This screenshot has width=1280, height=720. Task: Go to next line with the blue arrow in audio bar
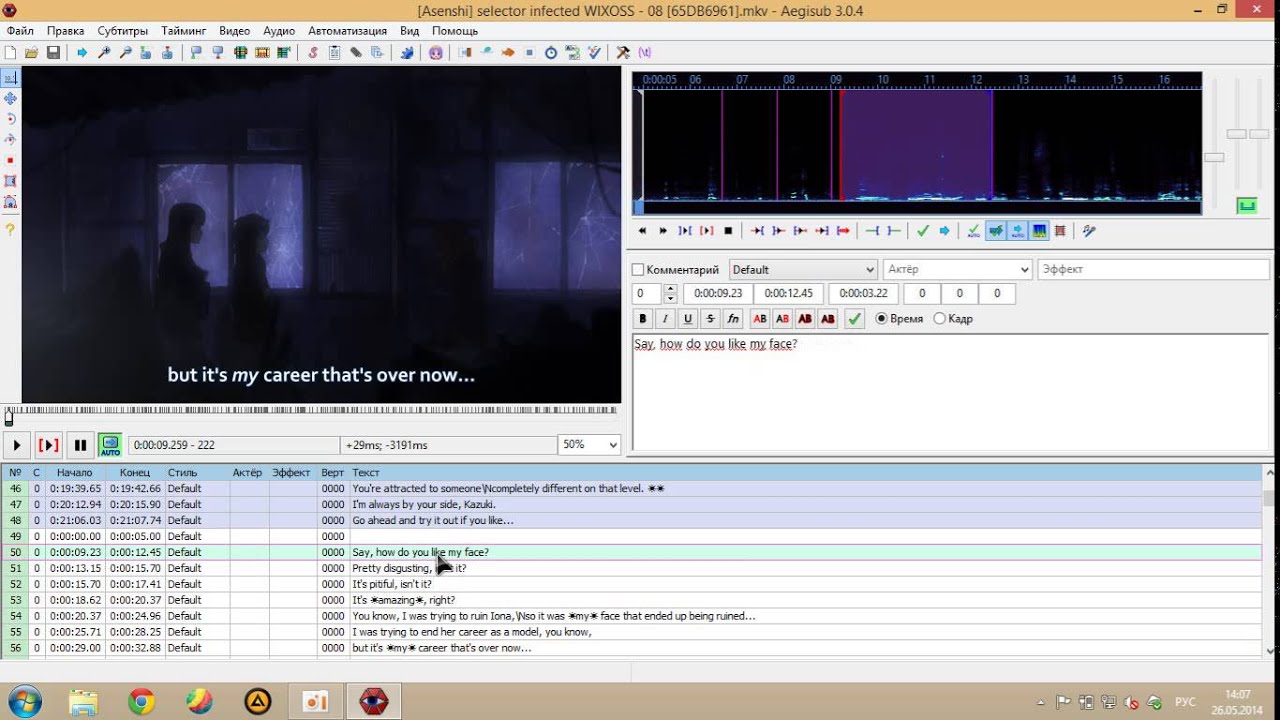pyautogui.click(x=945, y=231)
